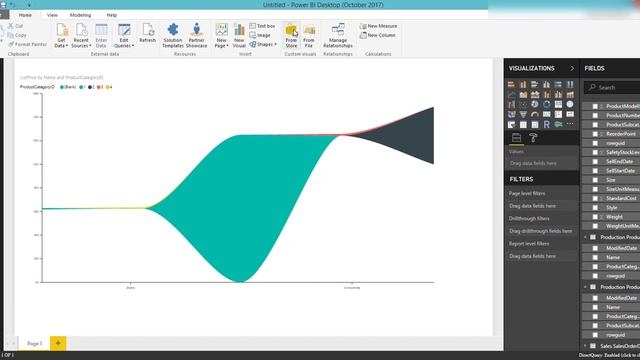The image size is (640, 360).
Task: Insert a New Visual
Action: (239, 36)
